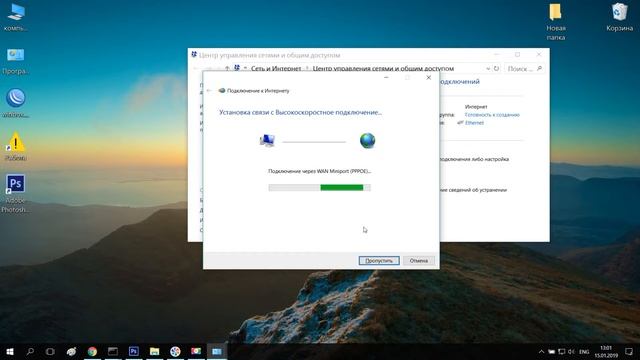640x360 pixels.
Task: Open taskbar search magnifier
Action: [30, 351]
